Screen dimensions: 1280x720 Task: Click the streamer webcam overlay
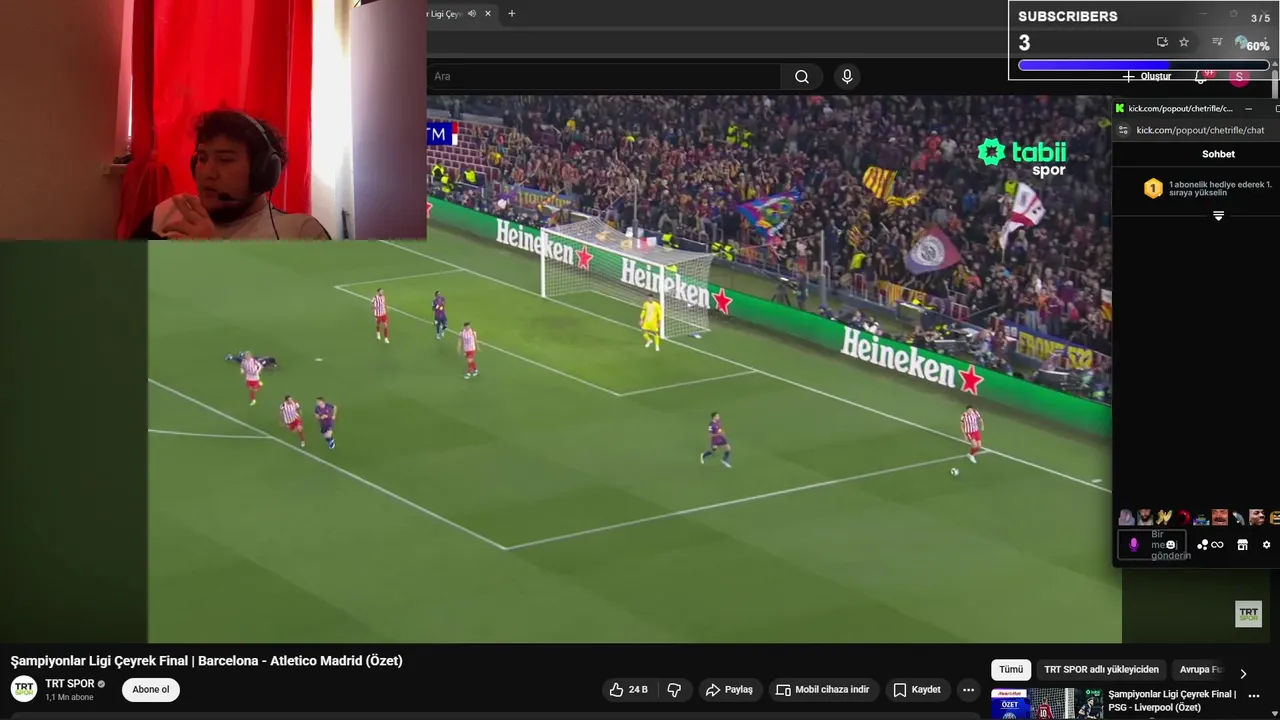pyautogui.click(x=213, y=120)
